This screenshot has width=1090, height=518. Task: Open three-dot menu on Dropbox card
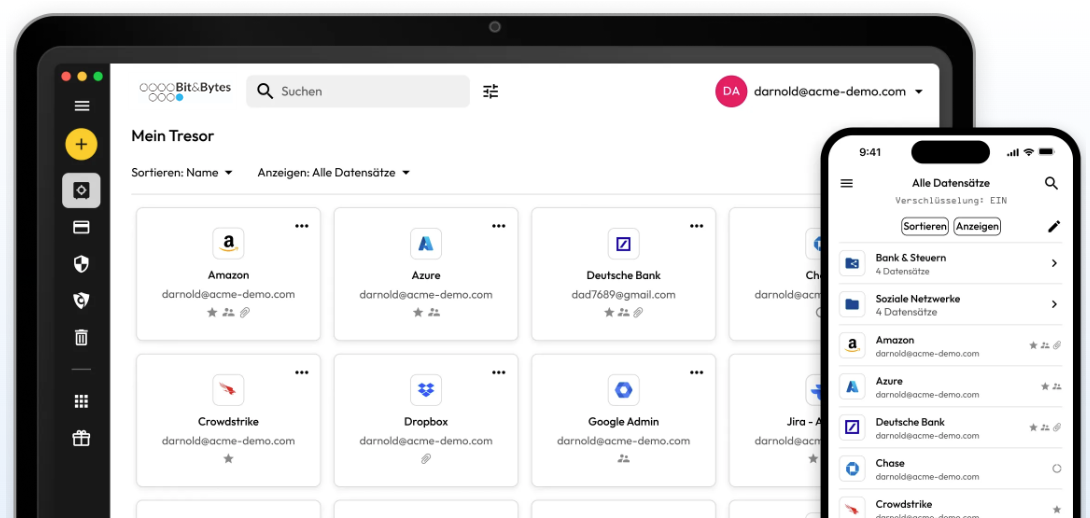click(498, 373)
